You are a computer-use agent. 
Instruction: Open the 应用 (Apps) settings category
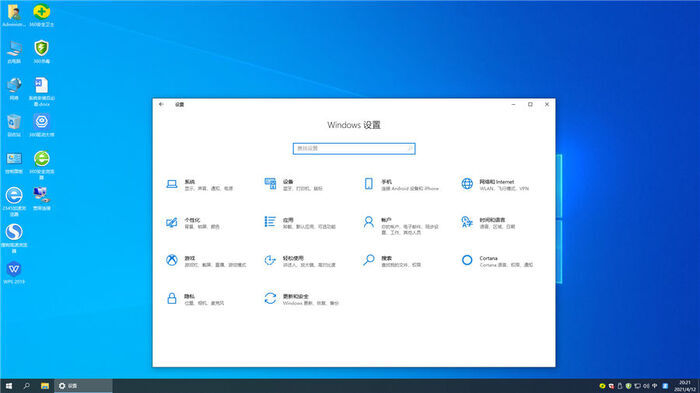tap(300, 222)
